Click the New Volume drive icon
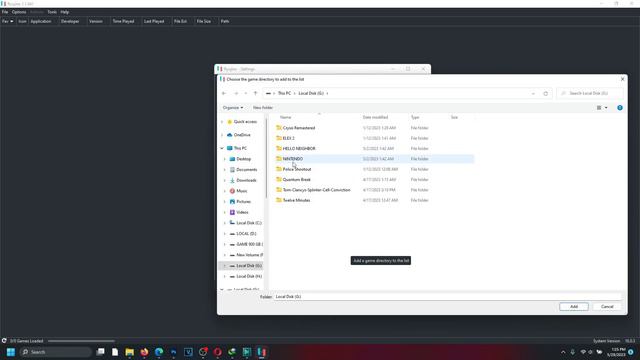The width and height of the screenshot is (640, 360). point(232,255)
